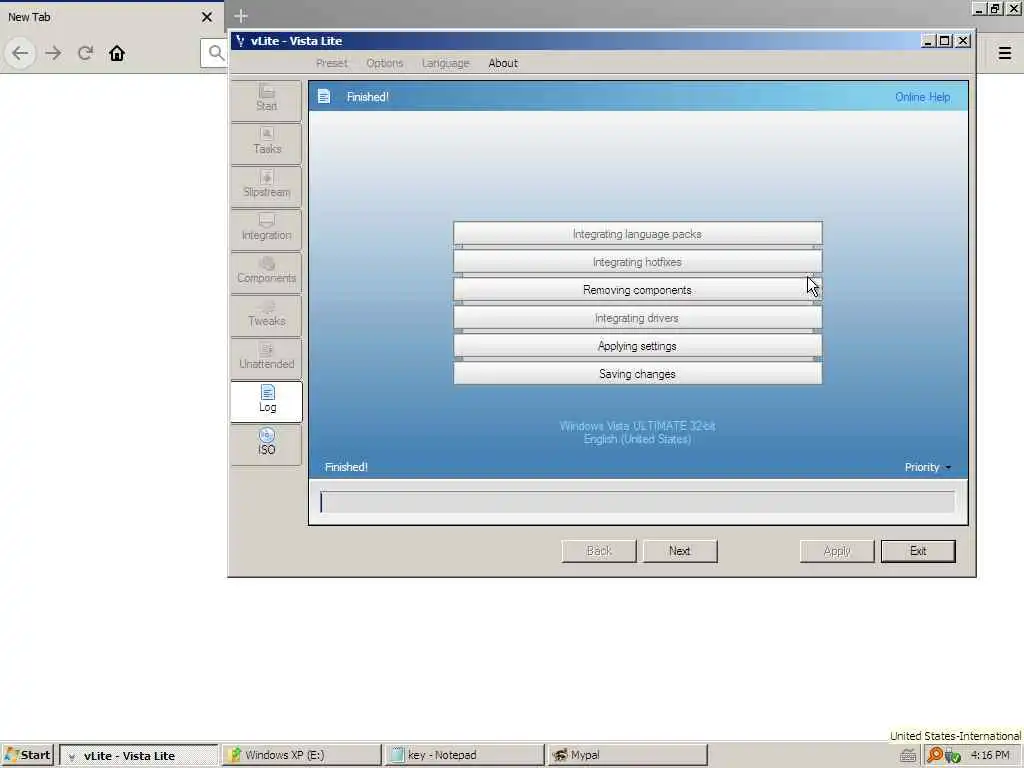Screen dimensions: 1024x768
Task: Switch to Windows XP (E:) taskbar window
Action: 302,755
